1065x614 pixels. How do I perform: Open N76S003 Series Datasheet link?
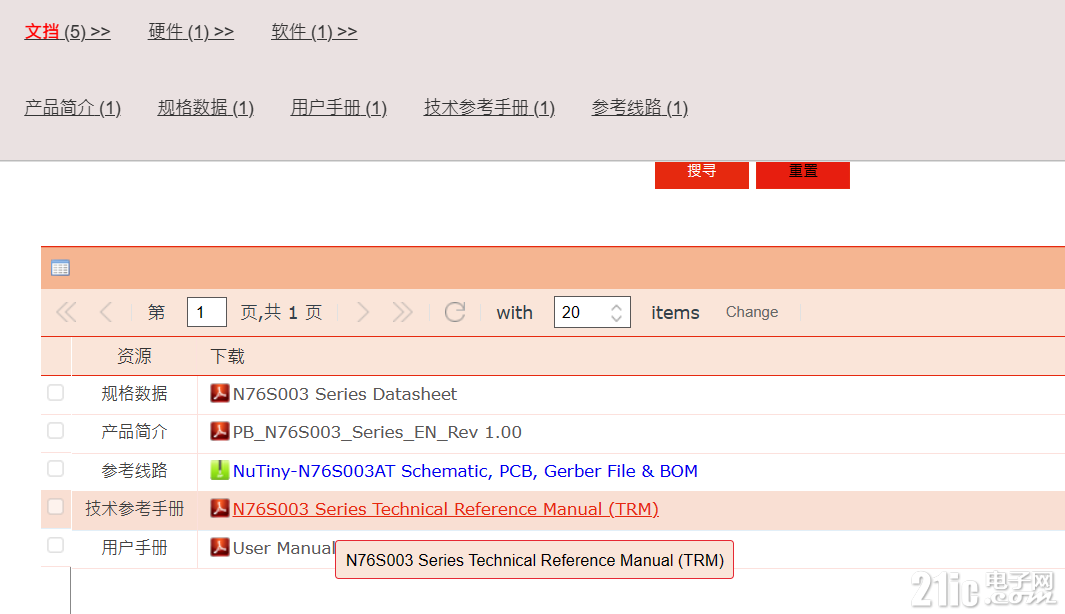(x=345, y=394)
